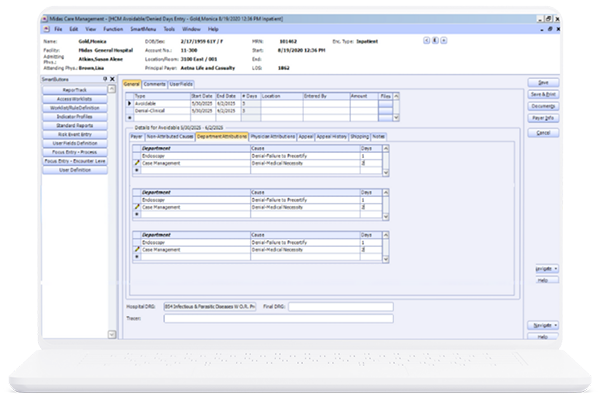This screenshot has height=406, width=600.
Task: Select the Denial-Clinical type cell
Action: pyautogui.click(x=162, y=111)
